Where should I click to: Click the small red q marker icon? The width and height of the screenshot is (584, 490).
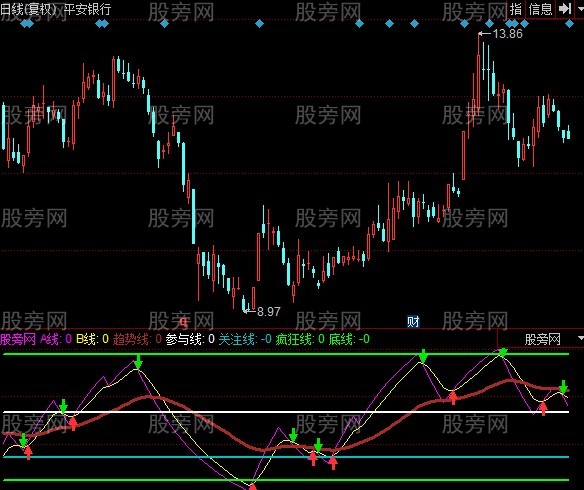pos(183,321)
